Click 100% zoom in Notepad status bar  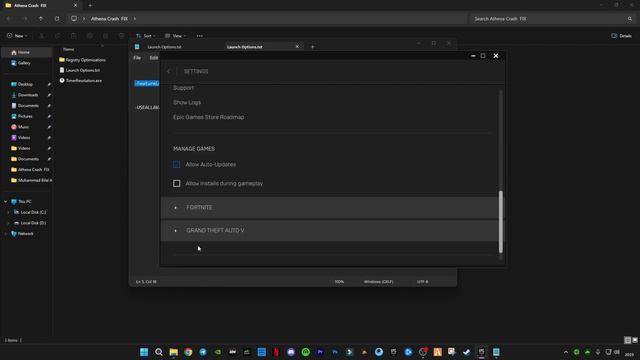[339, 282]
